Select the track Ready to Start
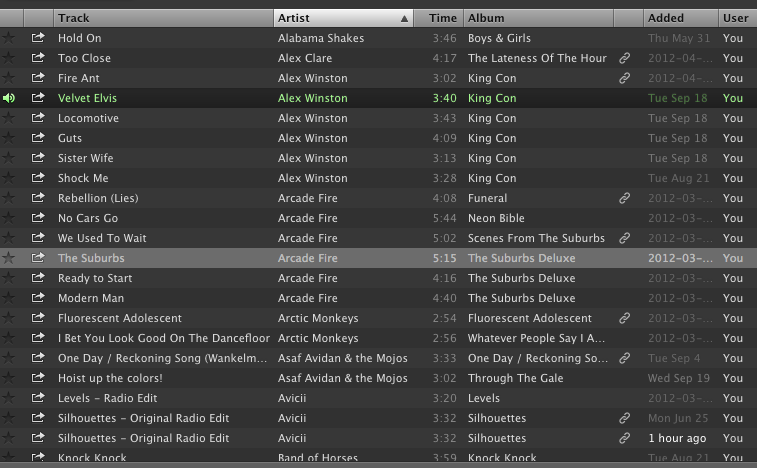Viewport: 757px width, 468px height. pyautogui.click(x=95, y=278)
